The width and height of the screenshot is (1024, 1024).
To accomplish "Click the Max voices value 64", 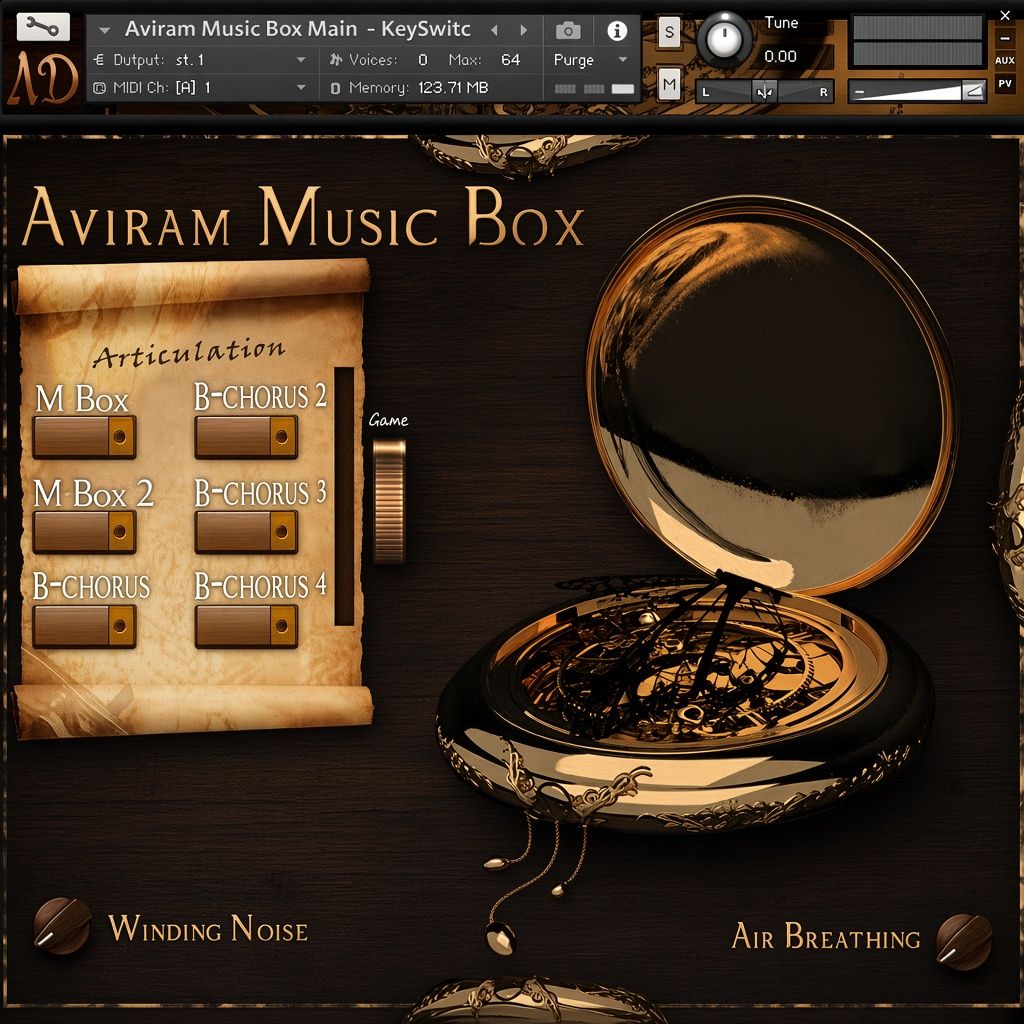I will 510,60.
